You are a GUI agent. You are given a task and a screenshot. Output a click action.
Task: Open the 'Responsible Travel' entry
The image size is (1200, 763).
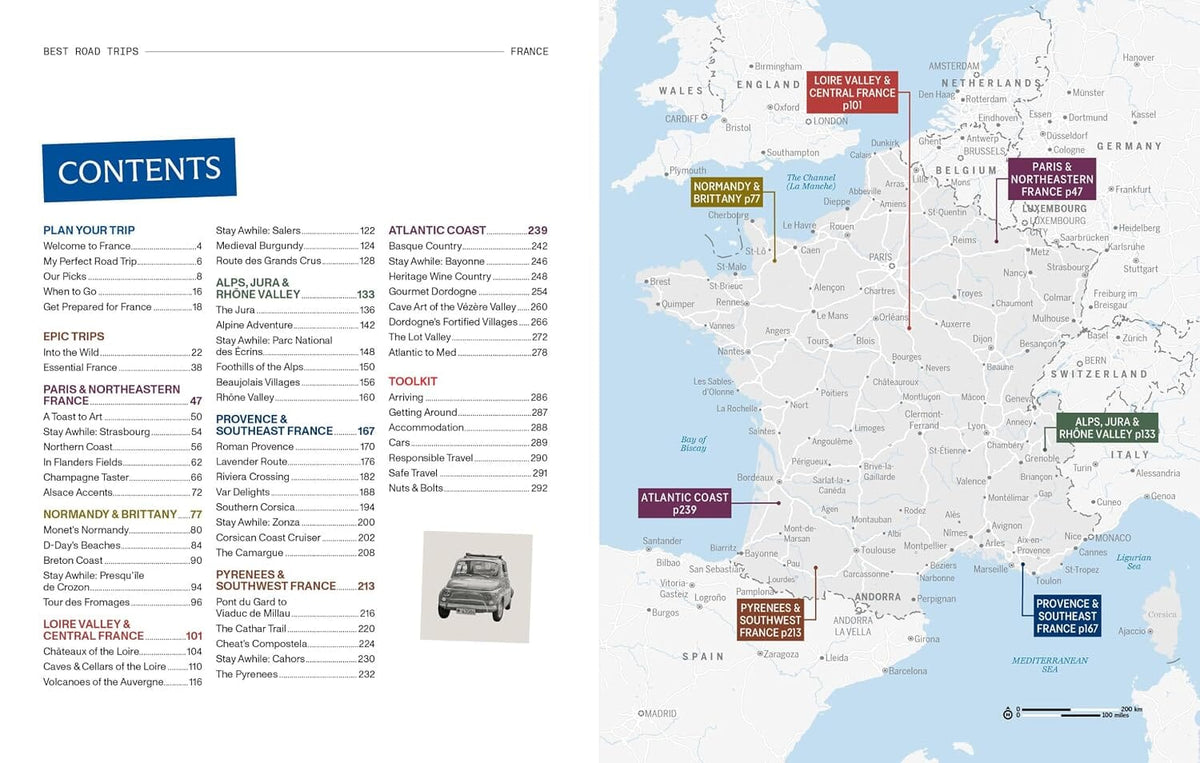point(468,458)
